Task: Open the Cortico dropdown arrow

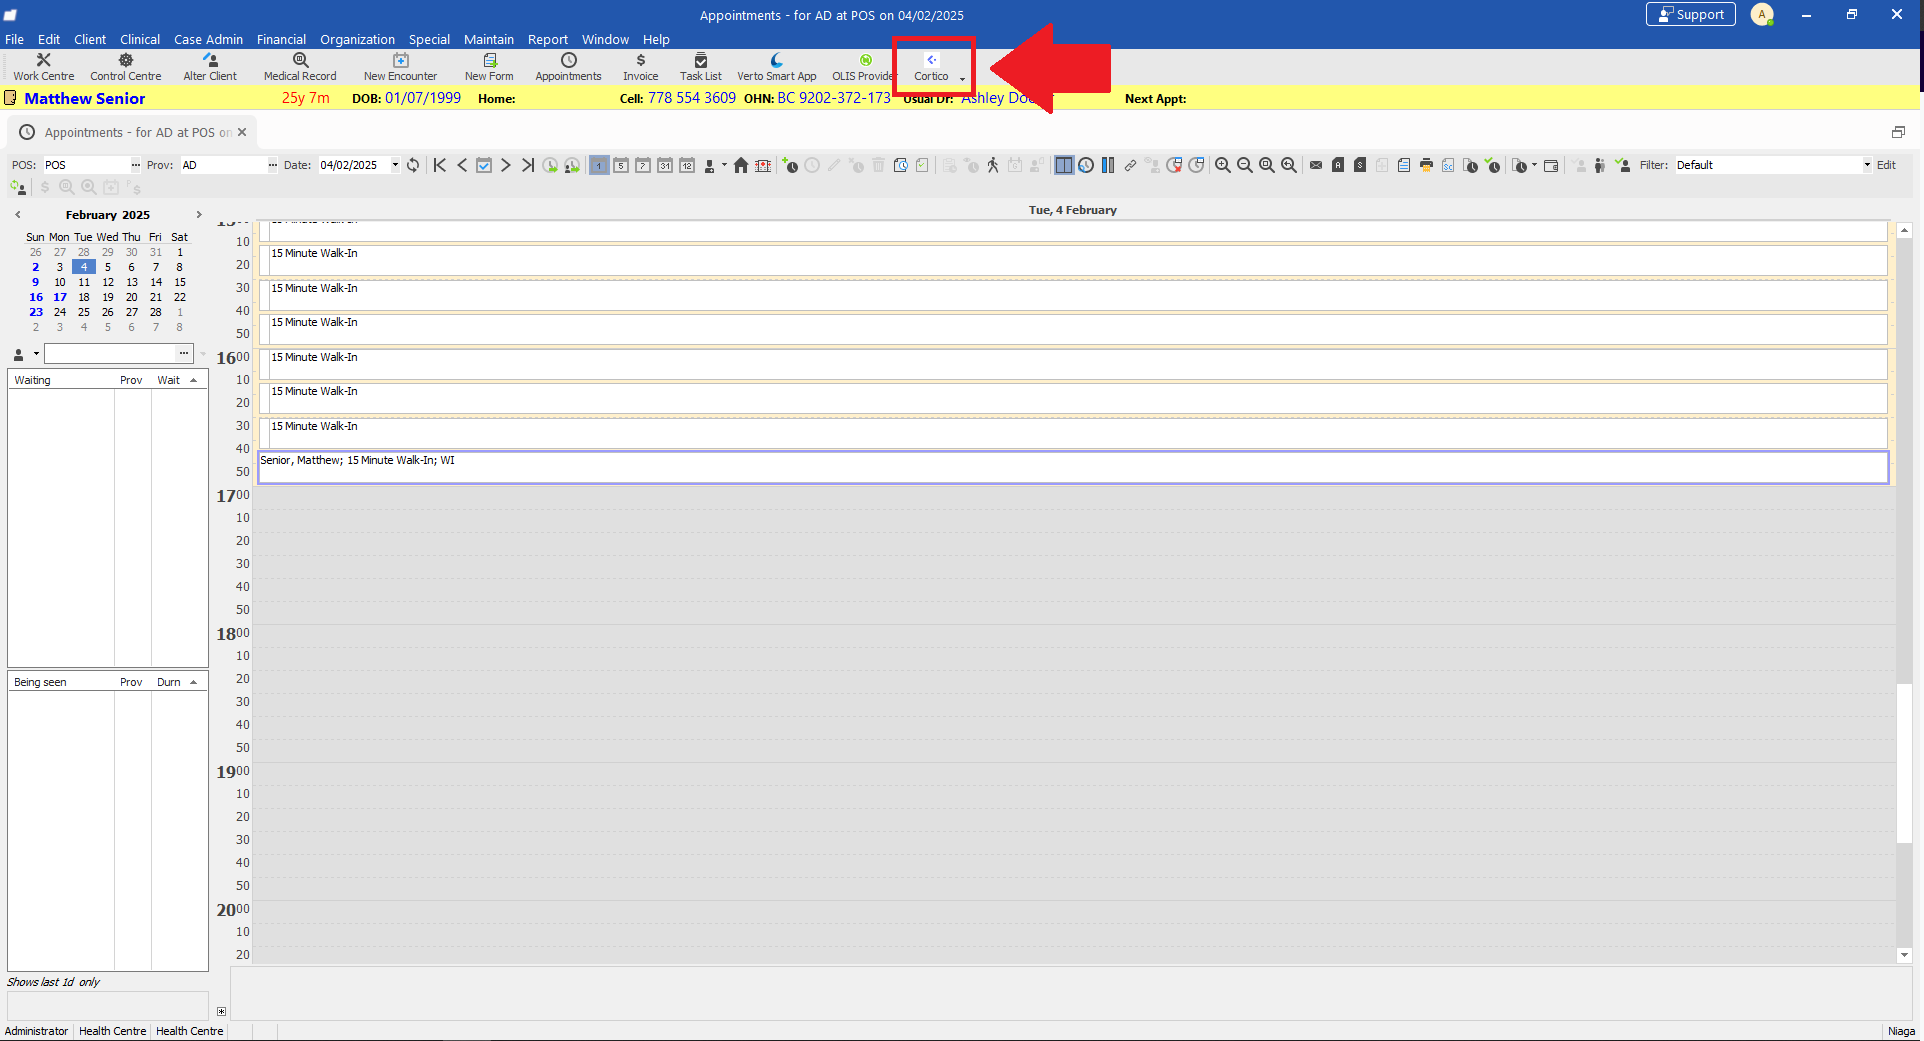Action: pyautogui.click(x=962, y=78)
